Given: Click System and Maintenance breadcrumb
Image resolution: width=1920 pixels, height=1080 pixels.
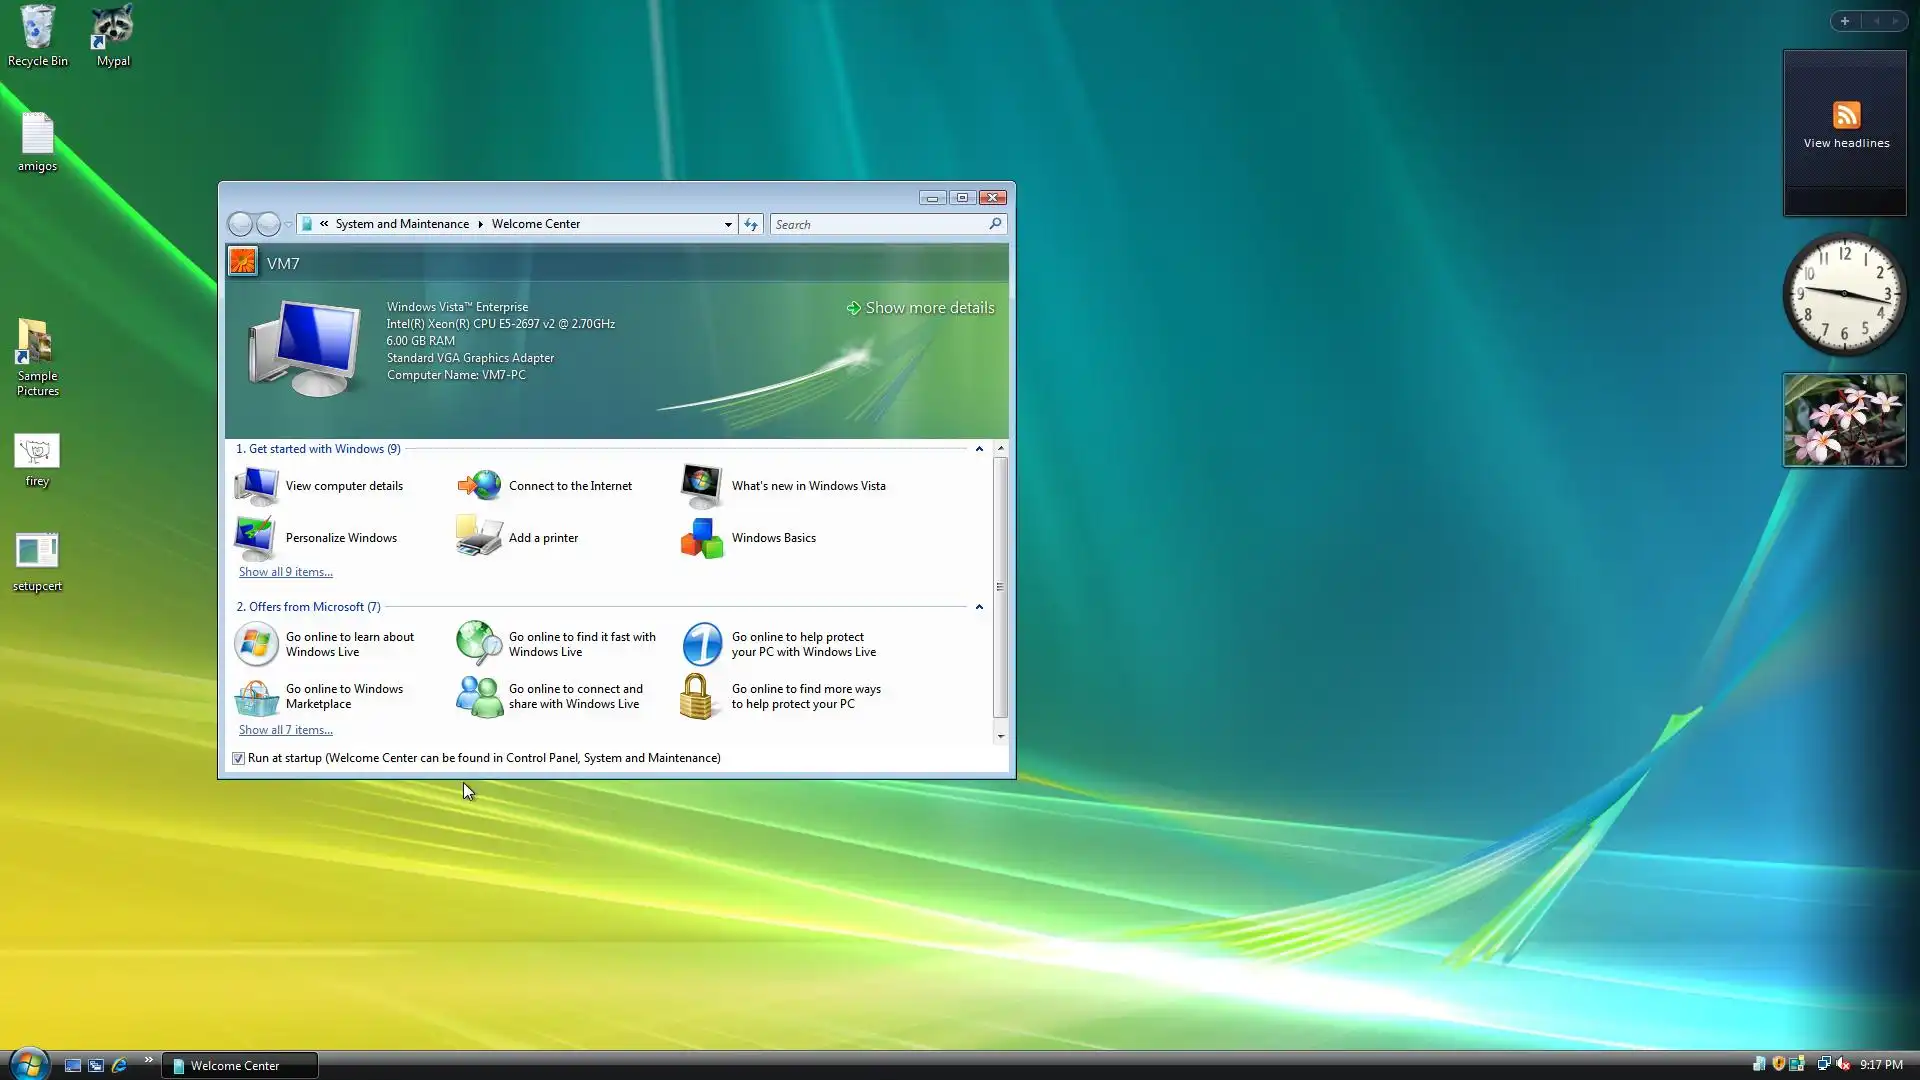Looking at the screenshot, I should [x=402, y=224].
